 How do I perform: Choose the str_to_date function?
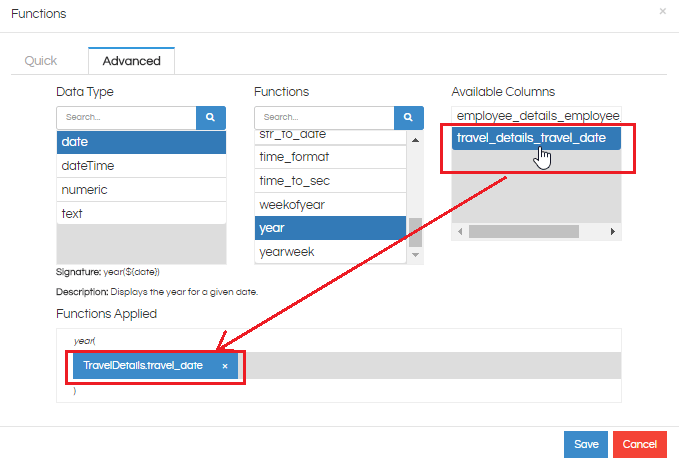point(330,136)
